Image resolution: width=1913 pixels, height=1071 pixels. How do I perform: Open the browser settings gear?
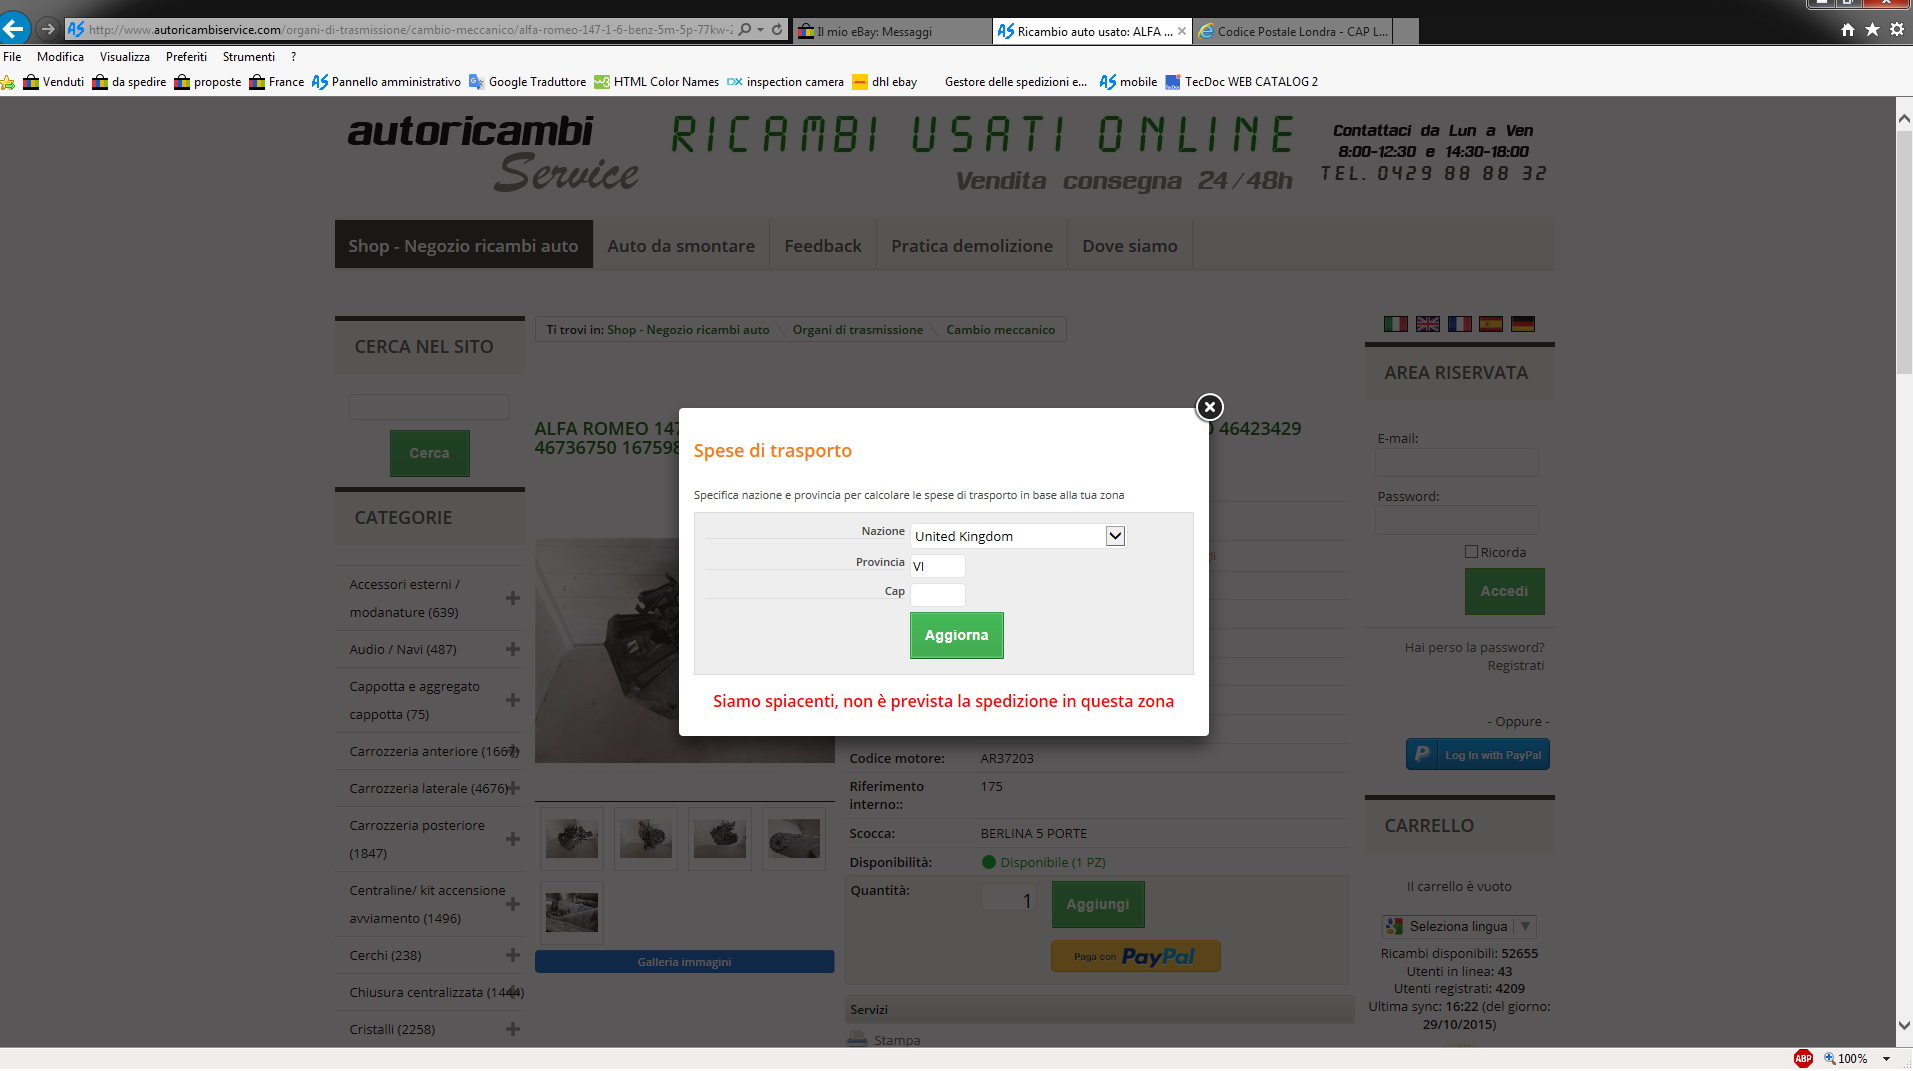pos(1897,30)
